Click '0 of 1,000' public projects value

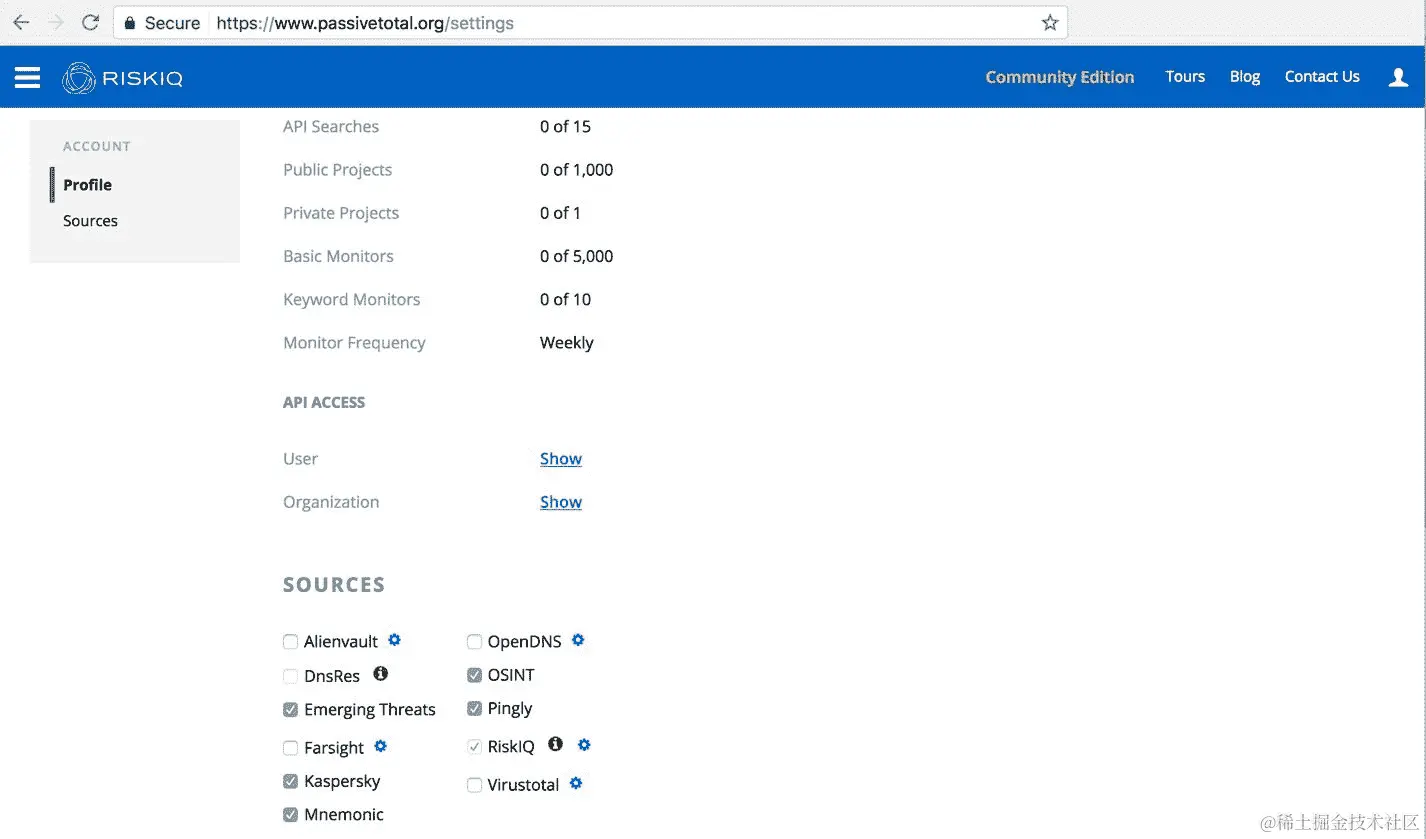(577, 170)
